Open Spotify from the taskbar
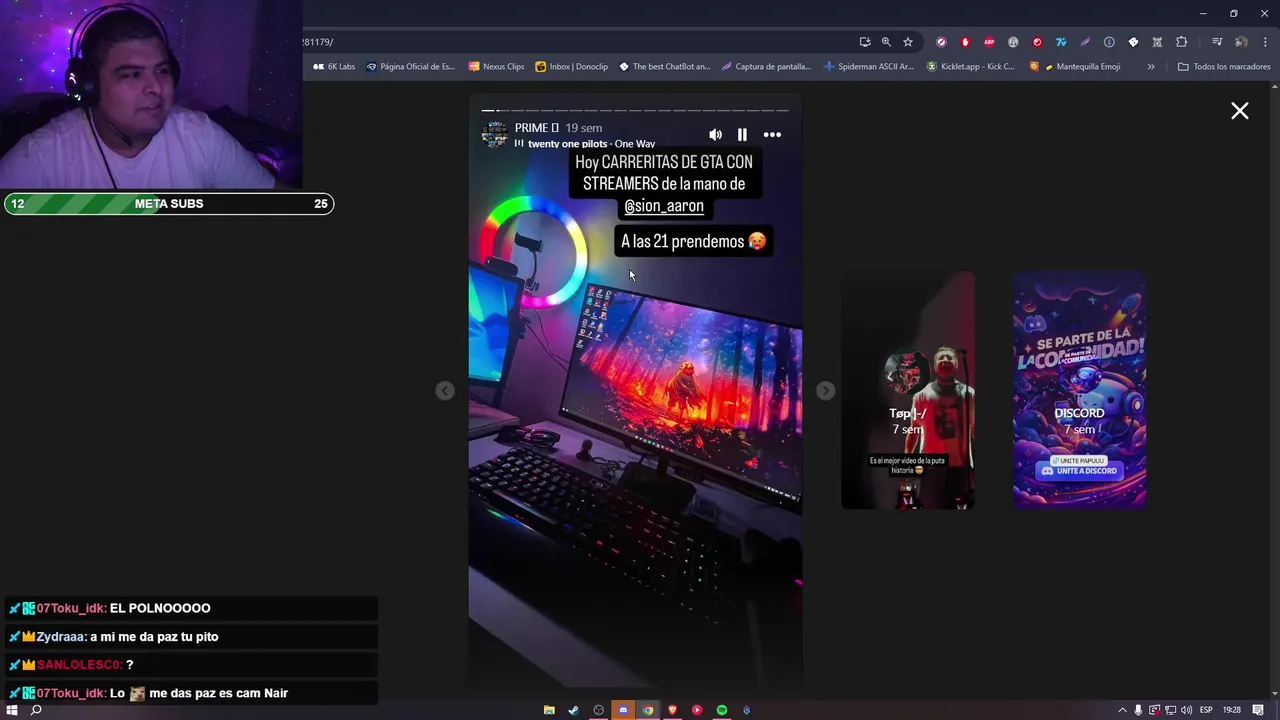The height and width of the screenshot is (720, 1280). [721, 710]
